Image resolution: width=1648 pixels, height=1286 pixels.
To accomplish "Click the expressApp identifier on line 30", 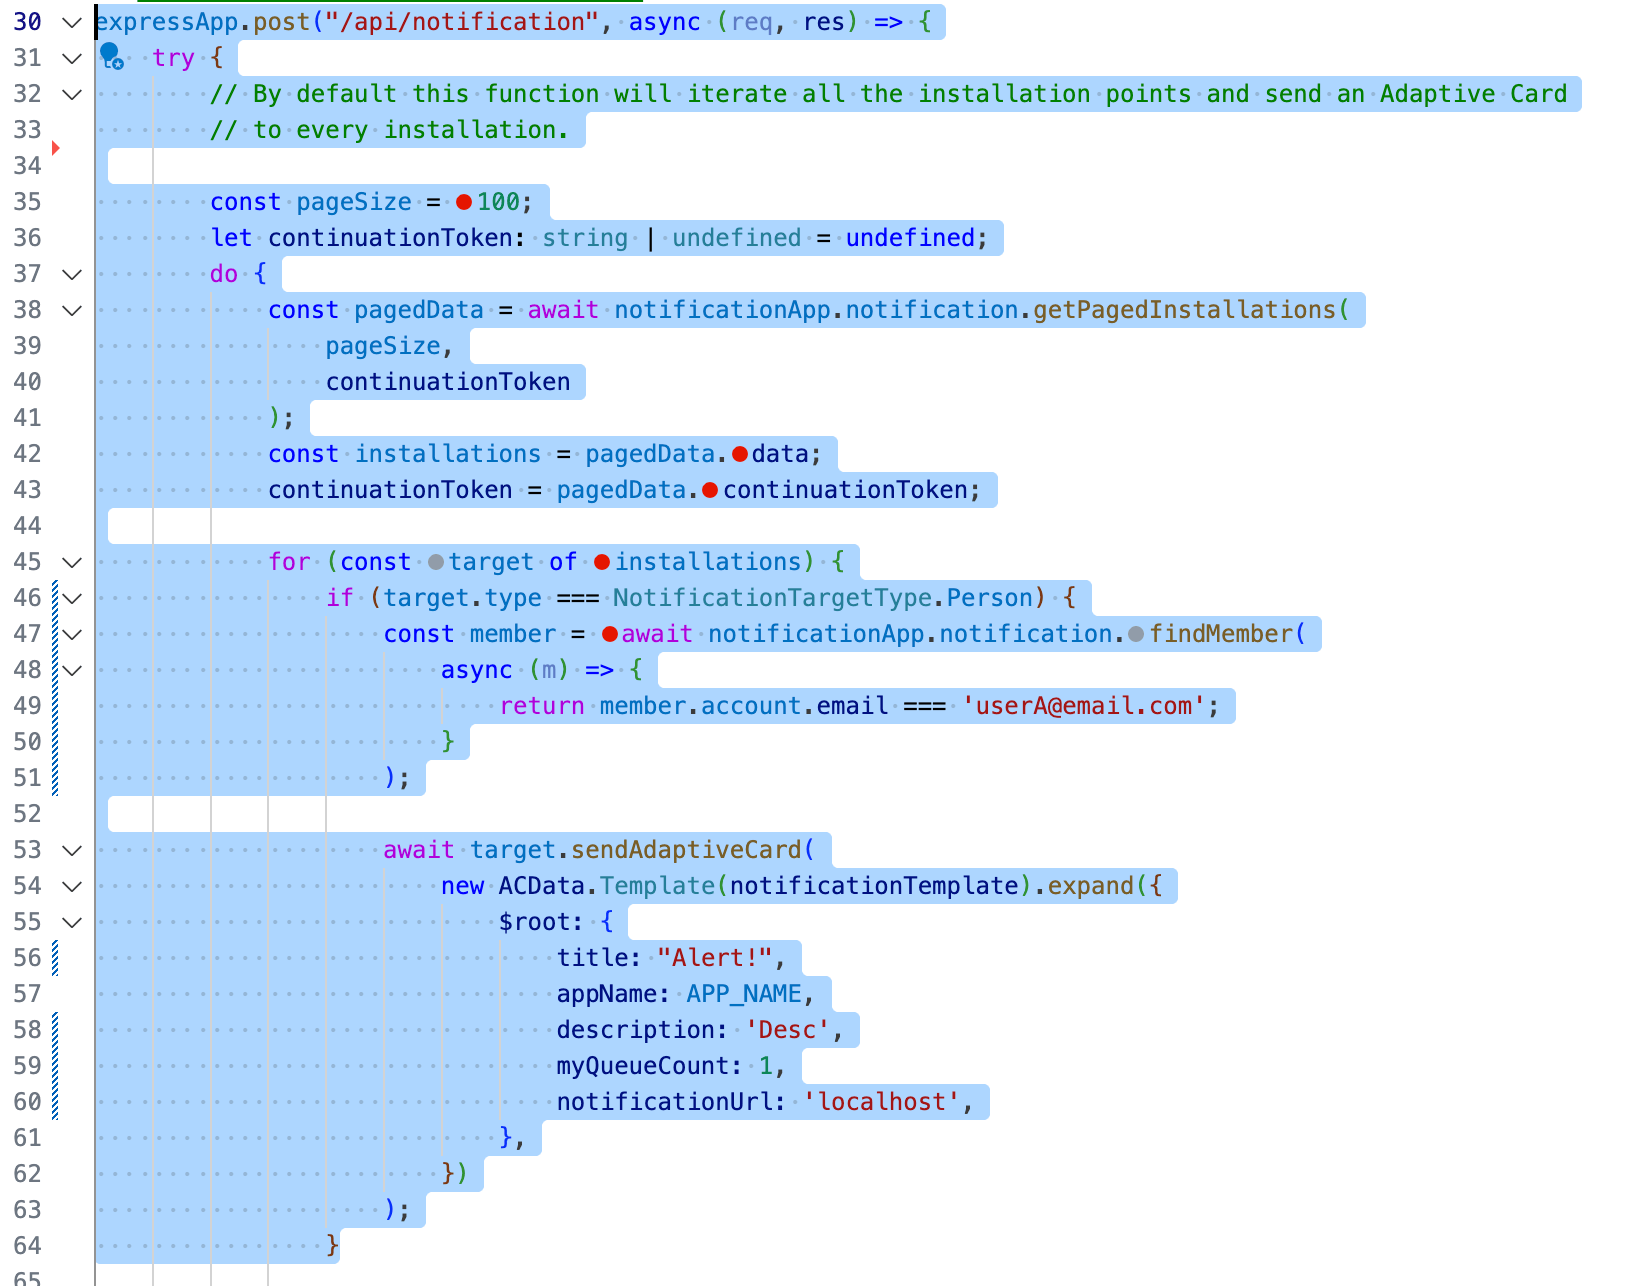I will click(167, 22).
